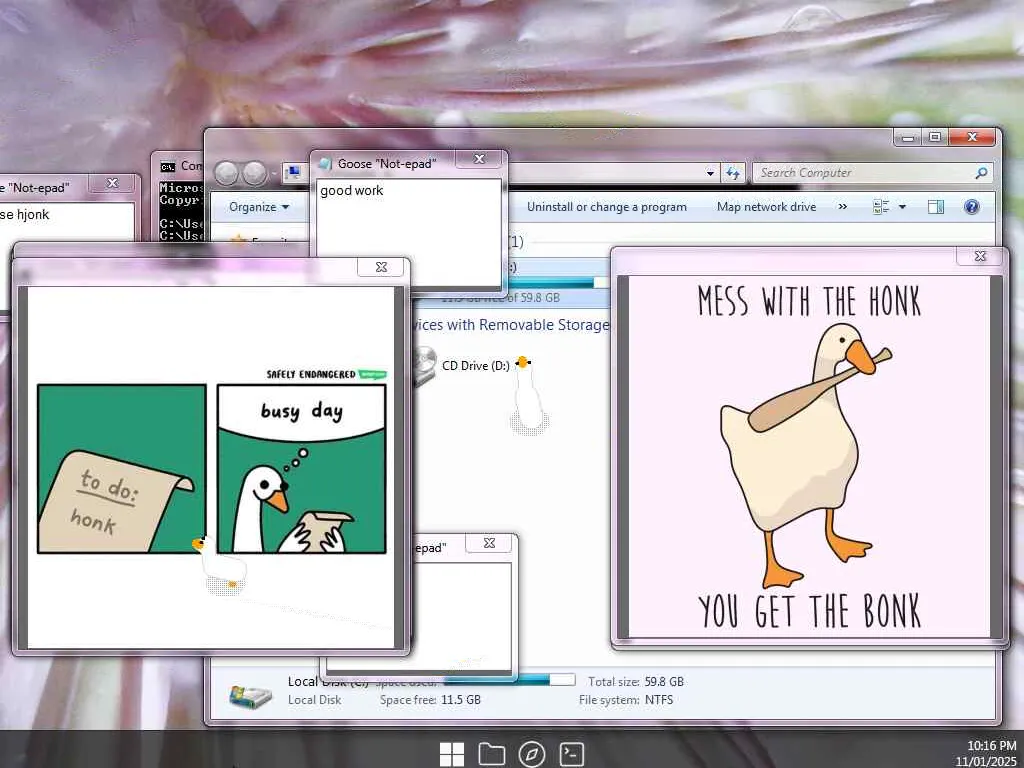Choose Uninstall or change a program

607,207
